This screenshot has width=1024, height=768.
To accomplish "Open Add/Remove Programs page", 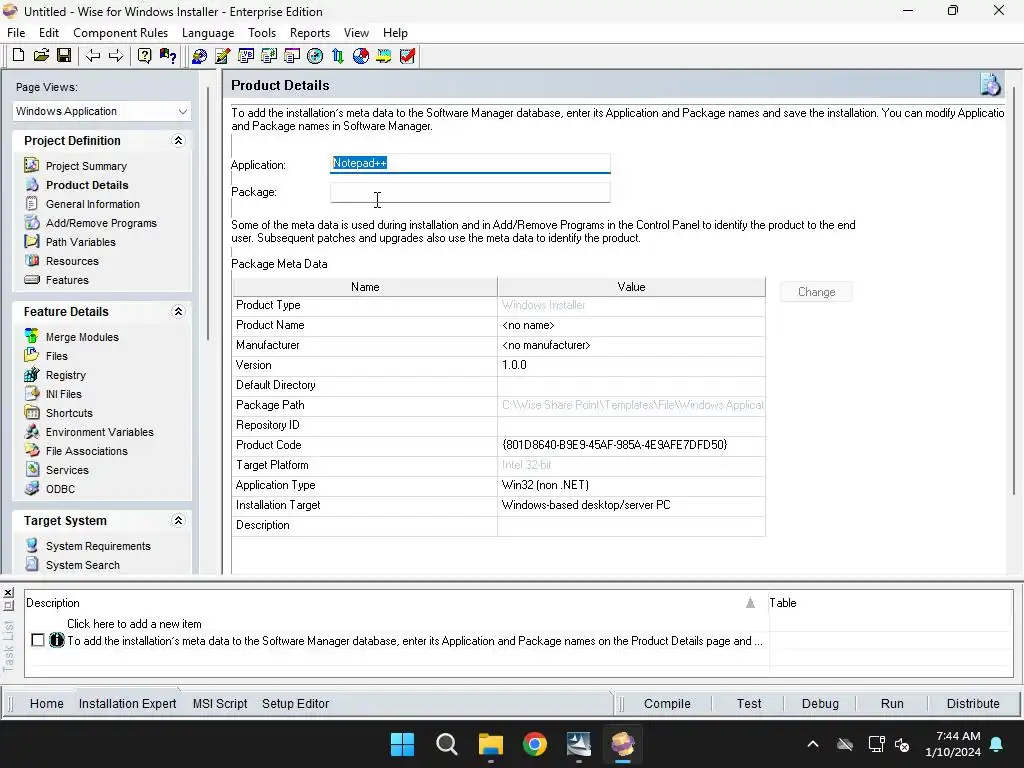I will click(101, 223).
